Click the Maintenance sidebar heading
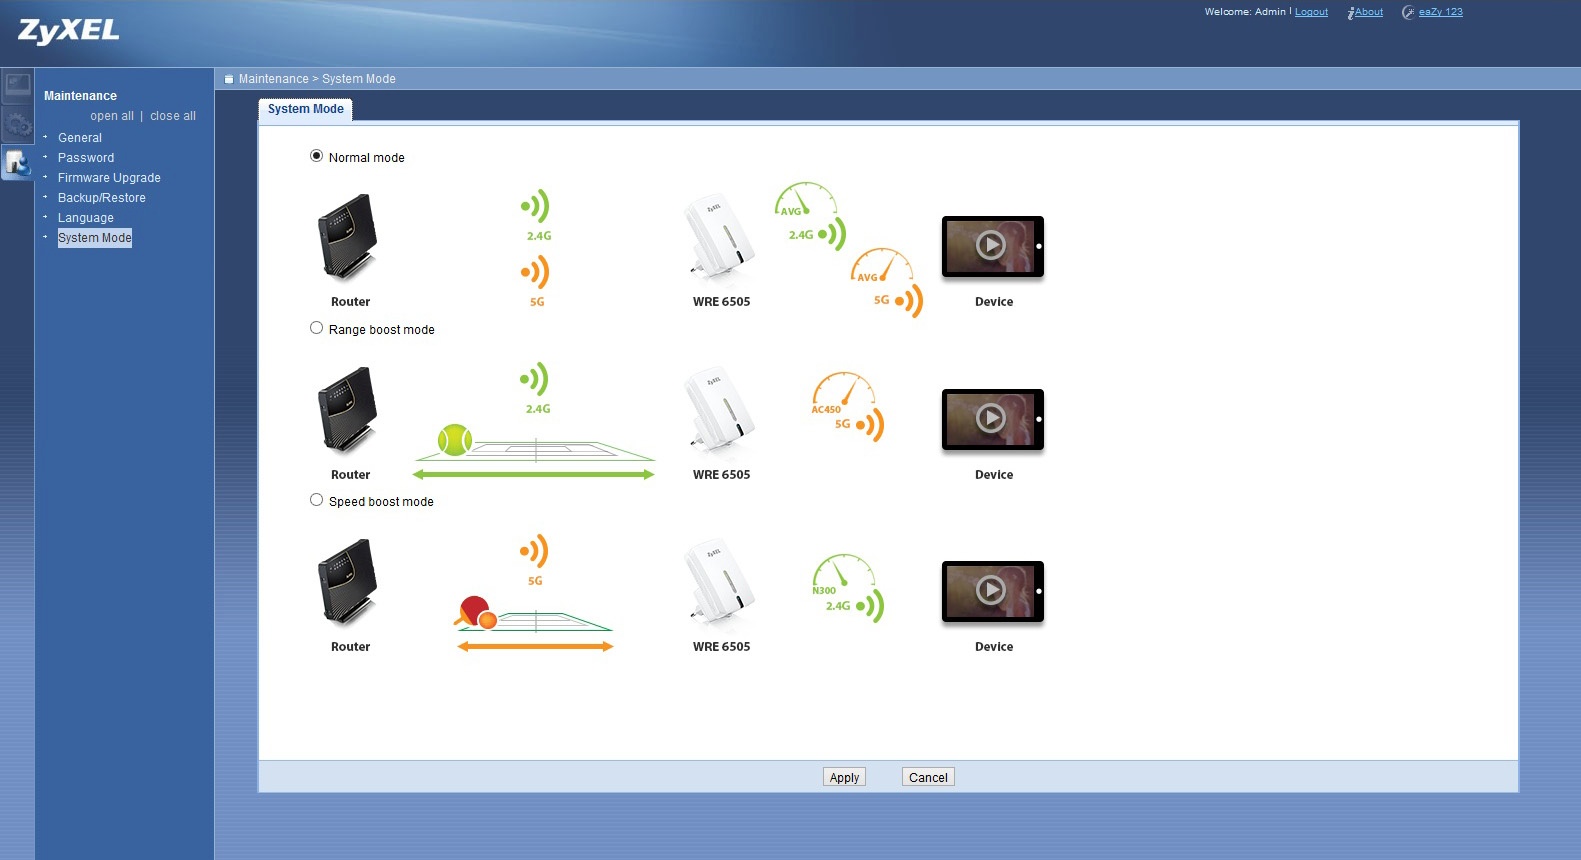The width and height of the screenshot is (1581, 860). [80, 96]
